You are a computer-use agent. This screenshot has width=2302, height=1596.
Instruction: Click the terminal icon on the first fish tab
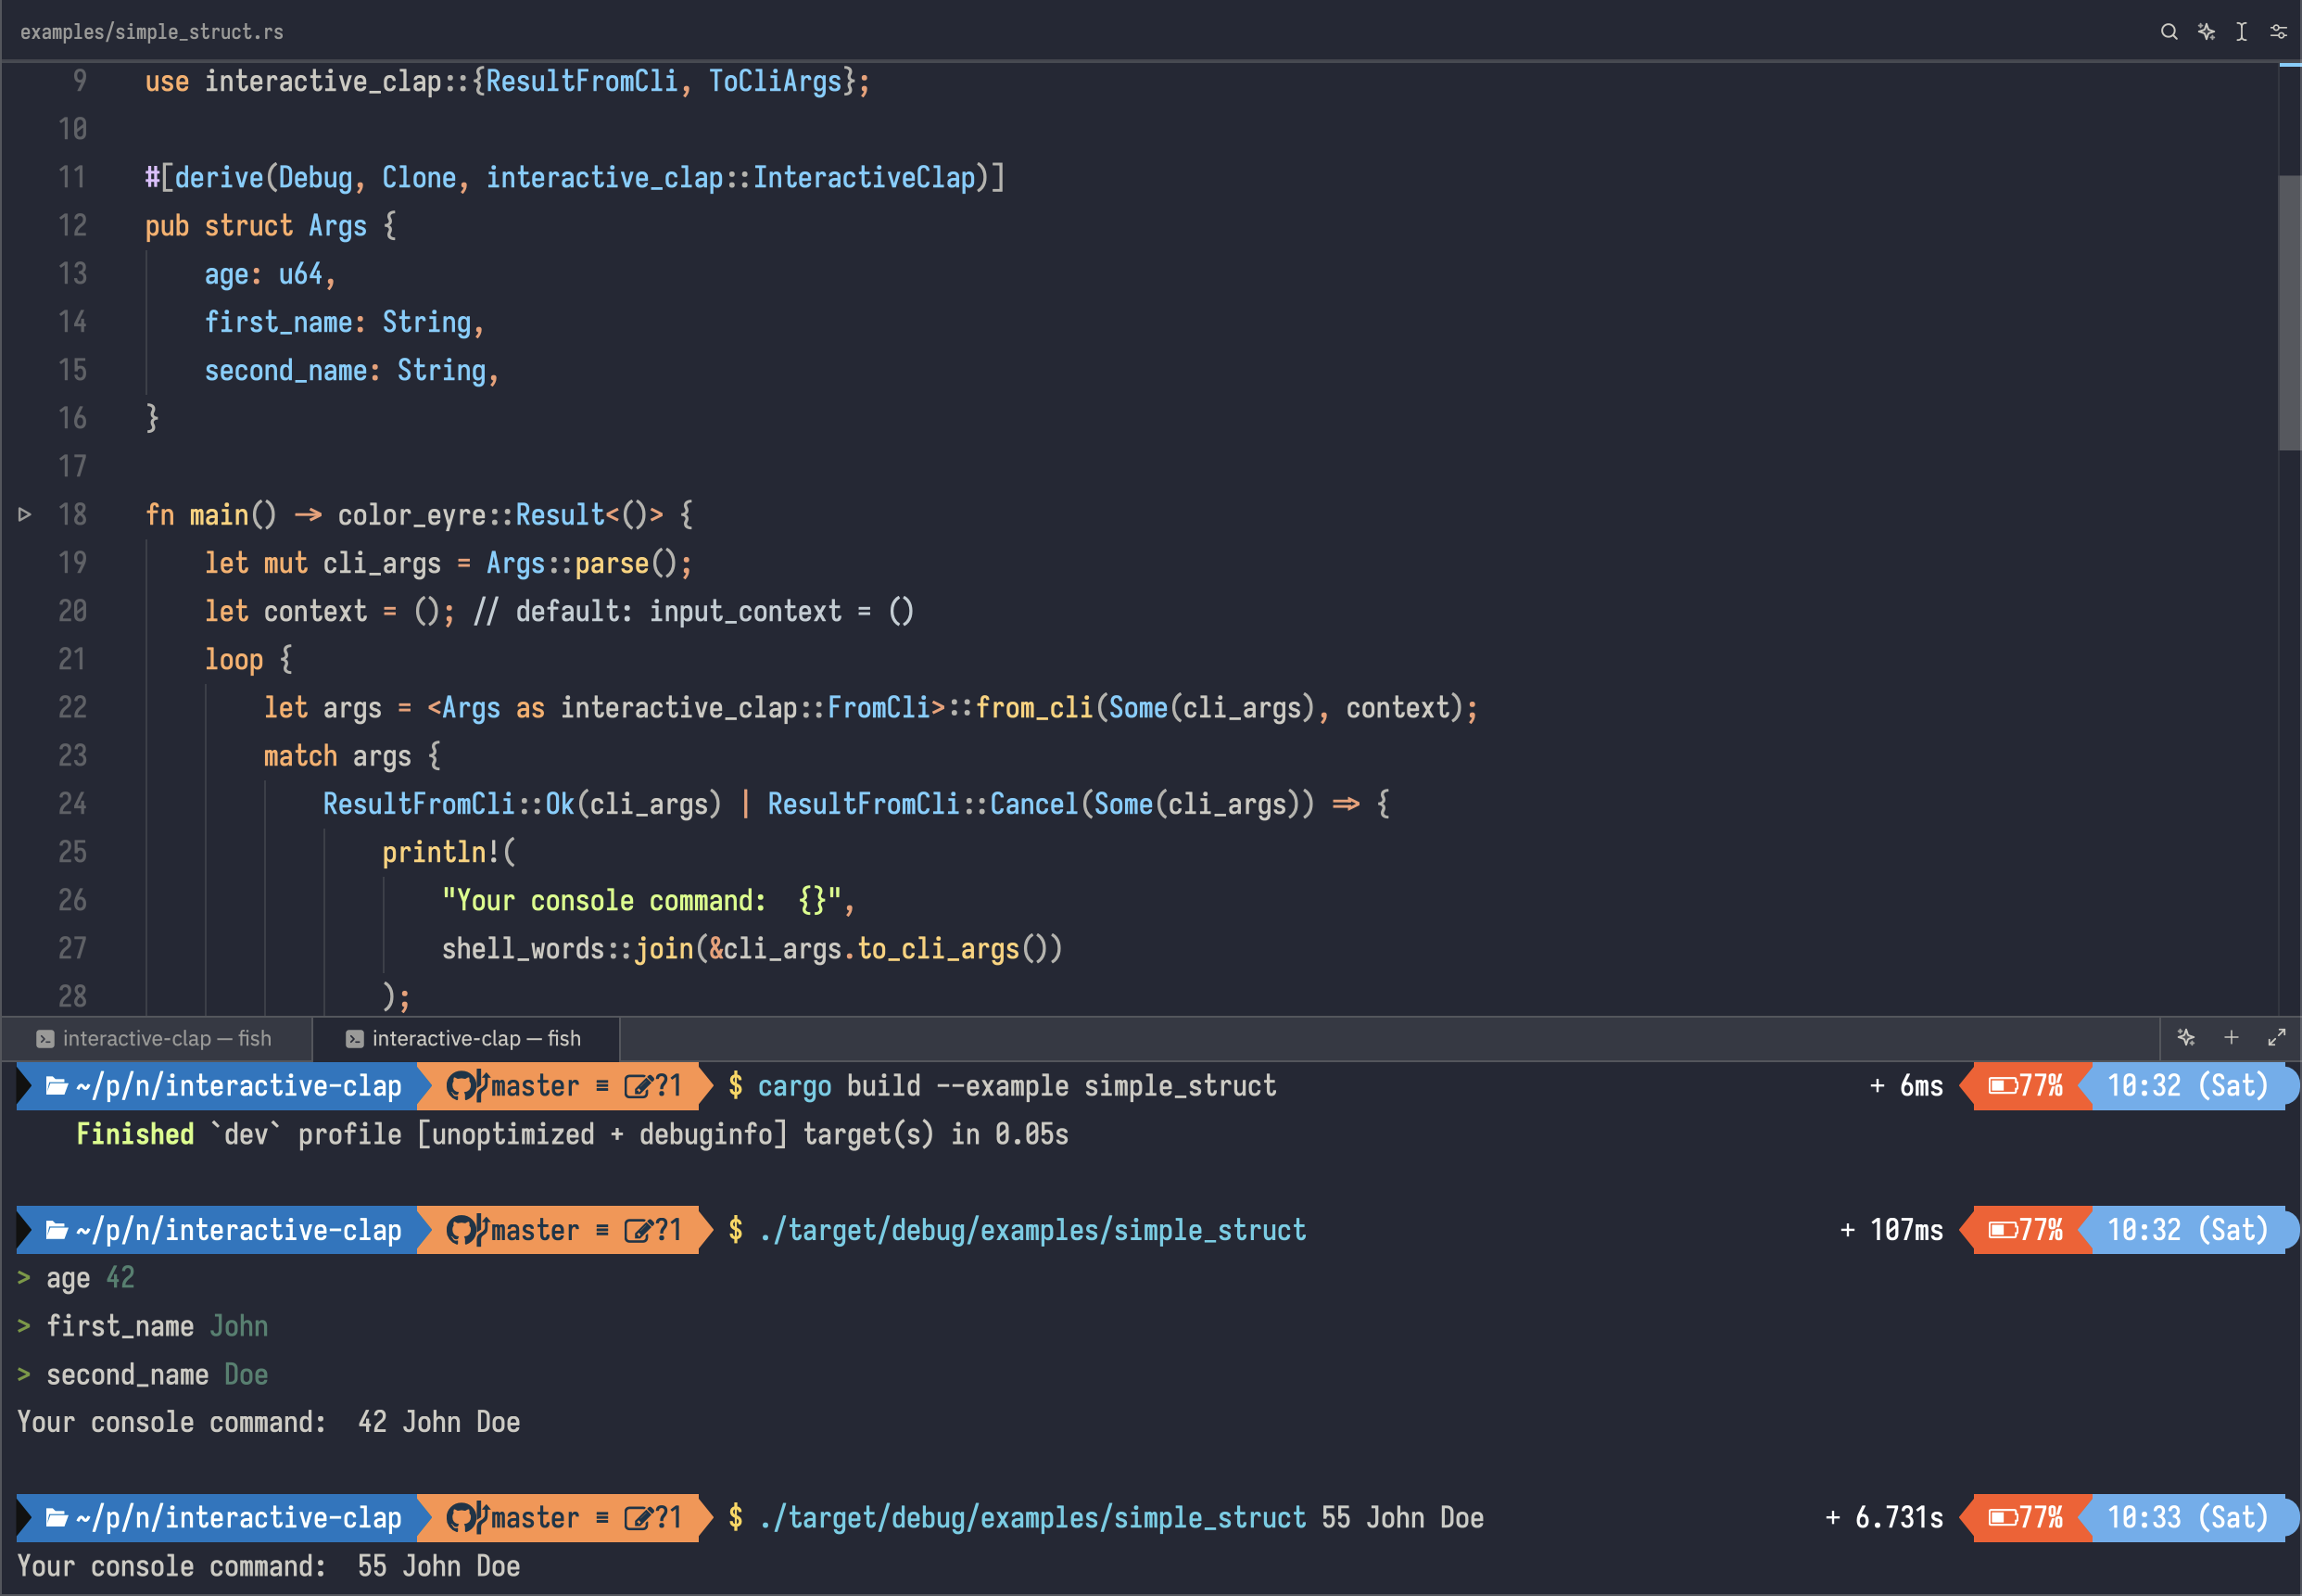[46, 1038]
